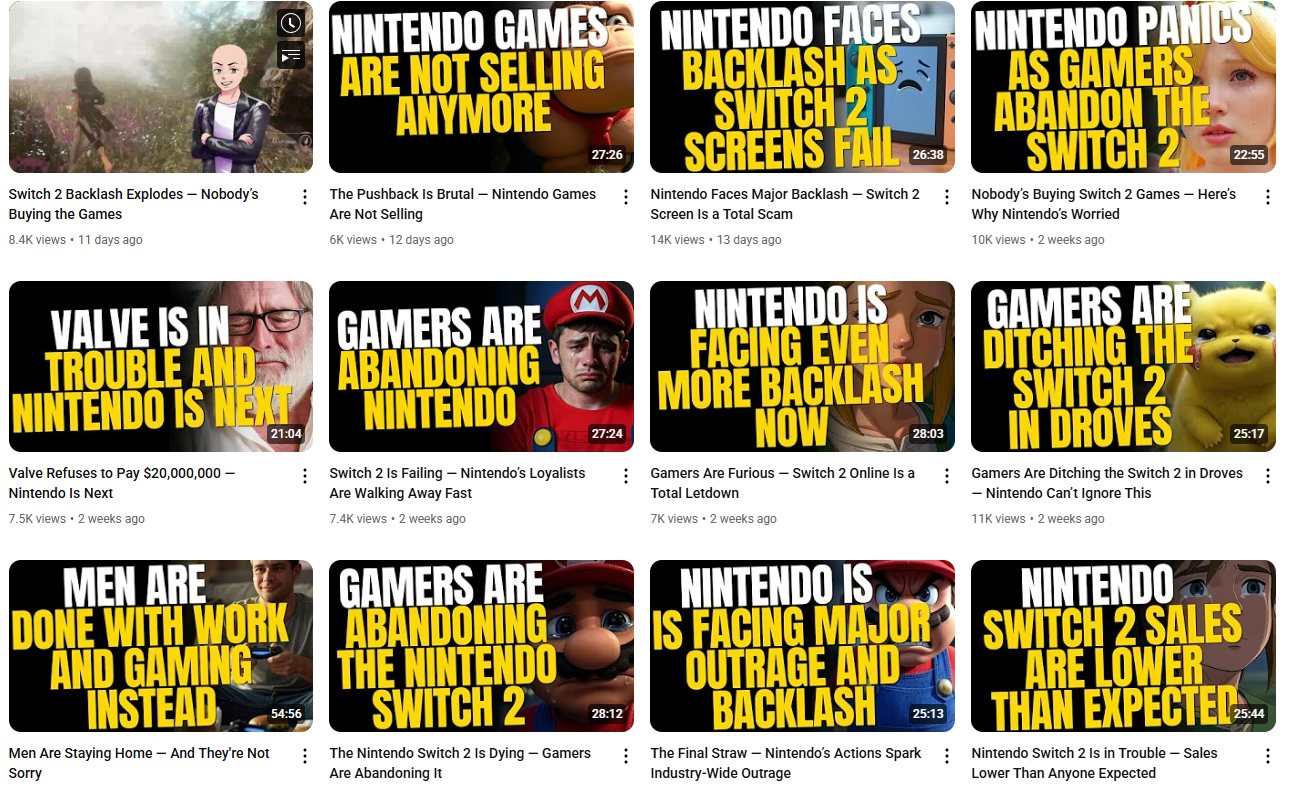Viewport: 1289px width, 785px height.
Task: Click title 'The Nintendo Switch 2 Is Dying'
Action: (460, 763)
